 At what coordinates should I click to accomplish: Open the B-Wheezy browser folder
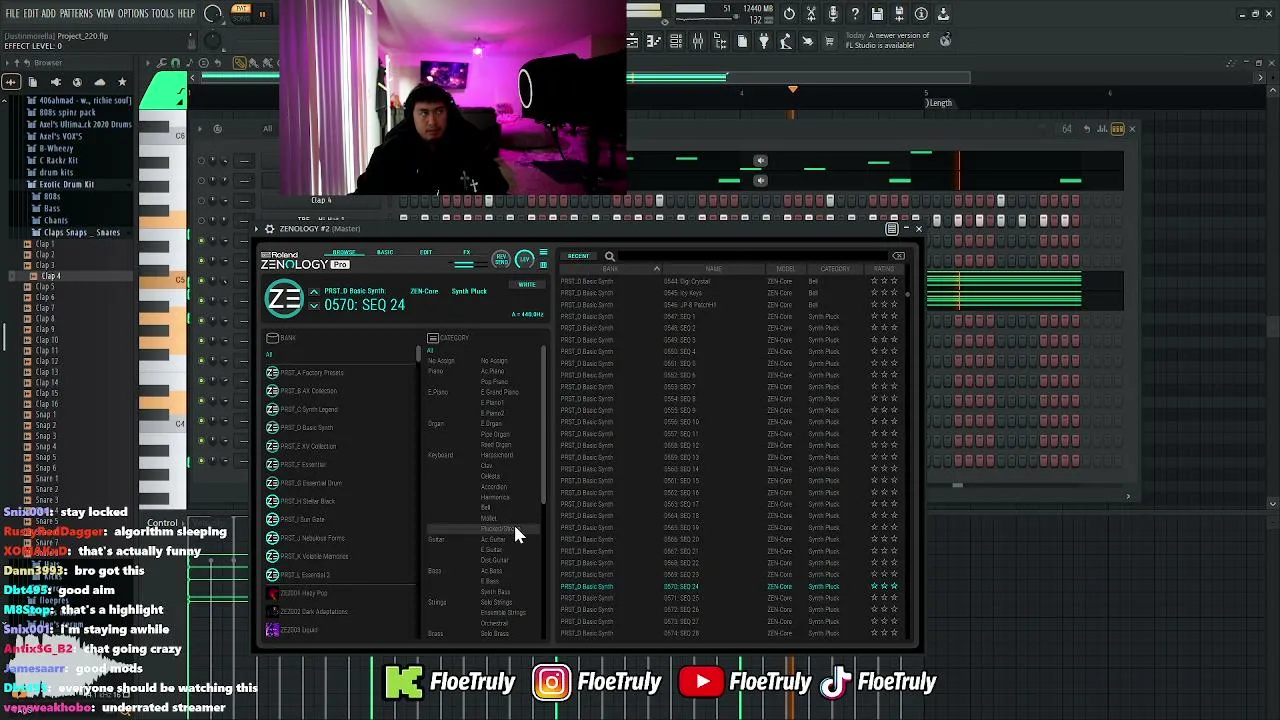click(55, 148)
